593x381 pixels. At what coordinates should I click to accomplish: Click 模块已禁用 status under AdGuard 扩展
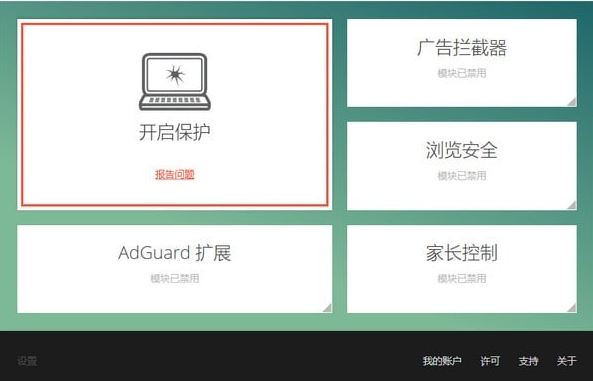coord(175,278)
